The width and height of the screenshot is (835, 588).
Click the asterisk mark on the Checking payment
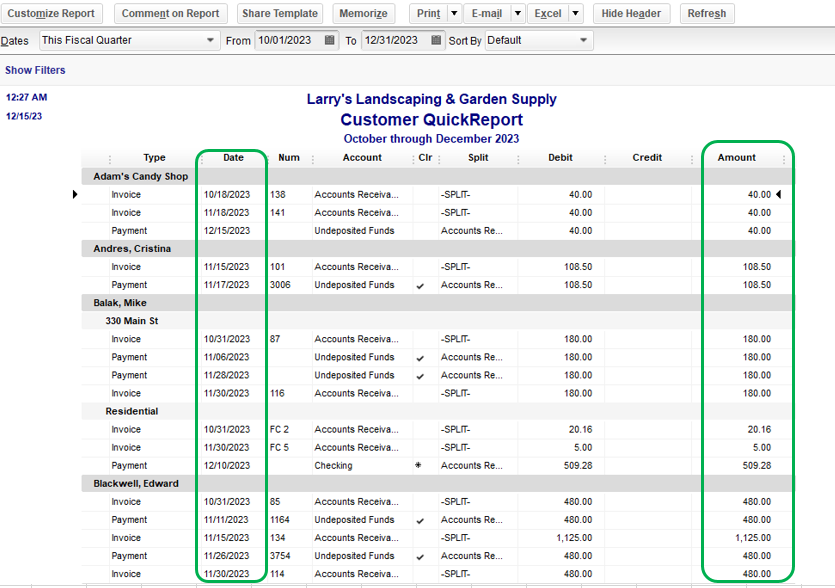(418, 465)
